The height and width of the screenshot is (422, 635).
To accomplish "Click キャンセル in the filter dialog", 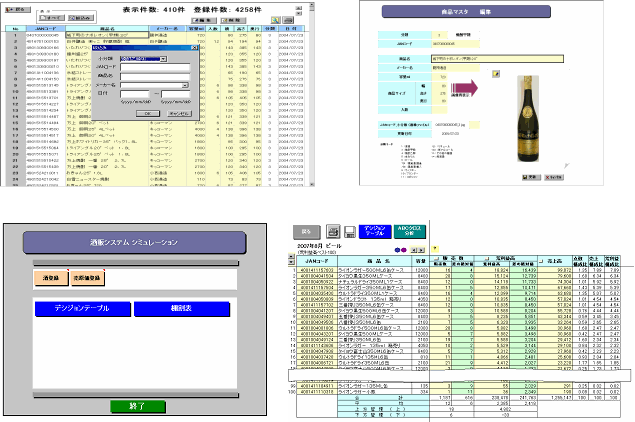I will click(x=179, y=113).
